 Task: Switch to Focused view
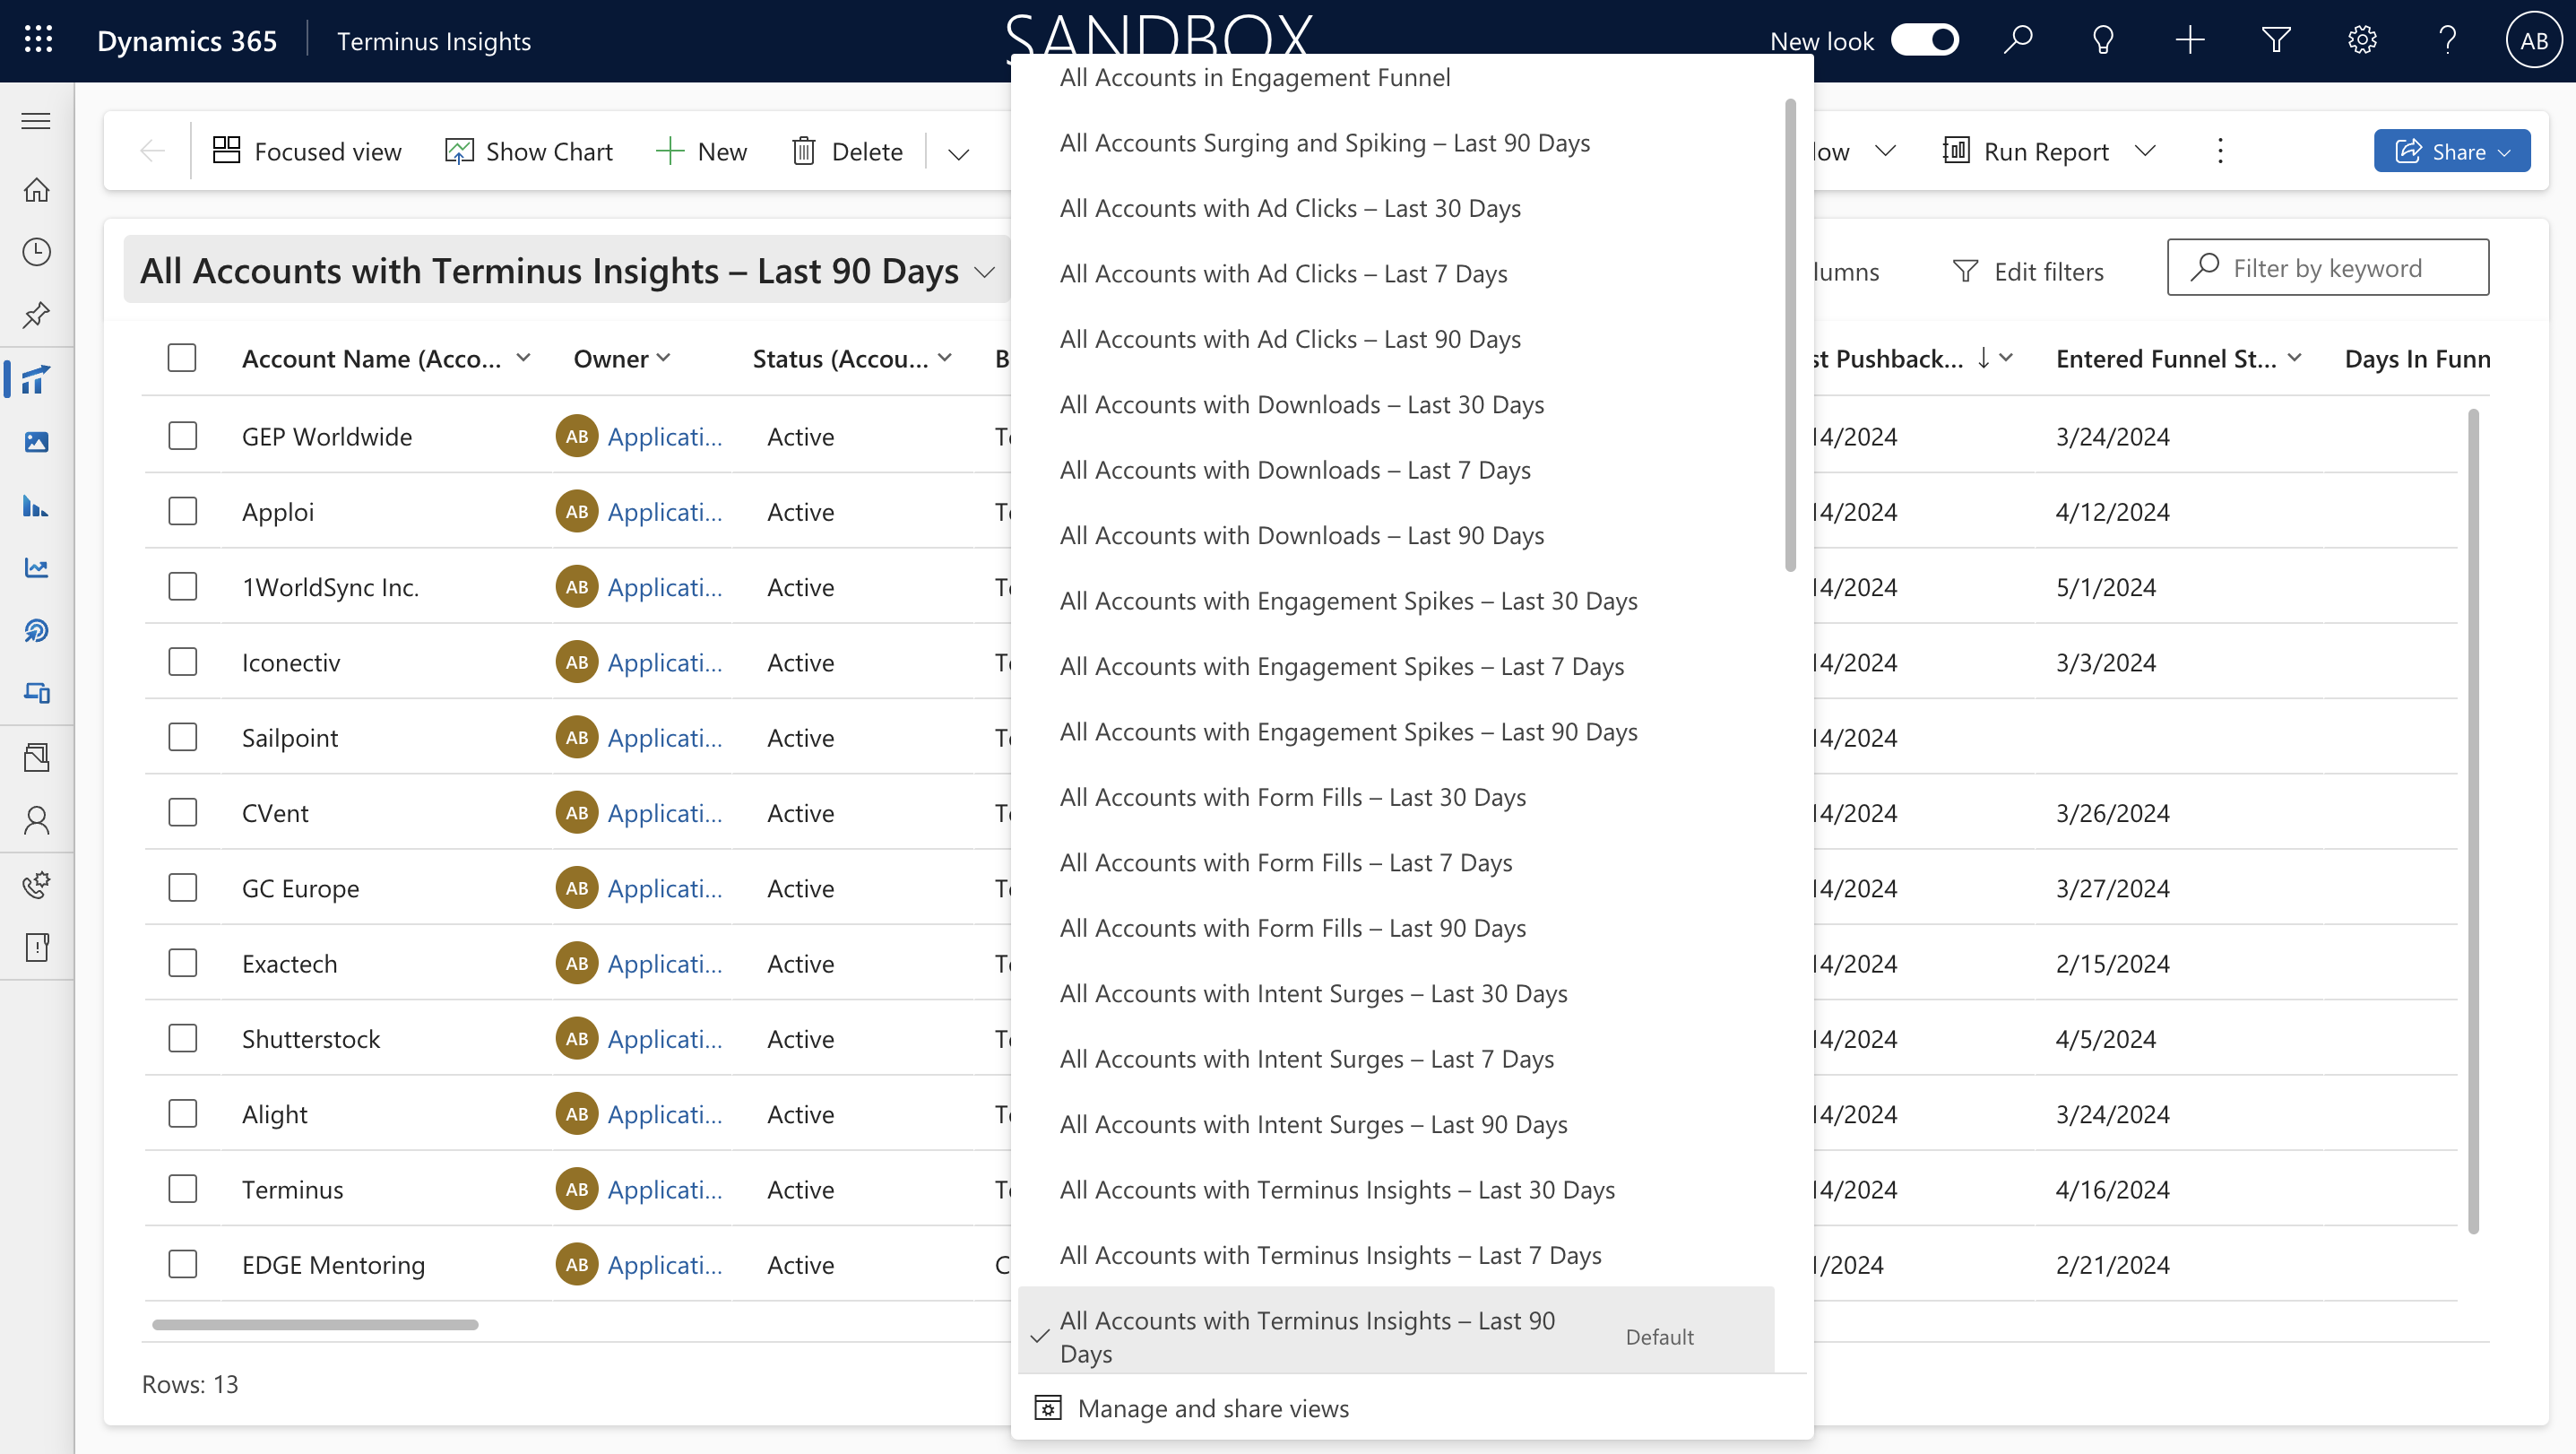tap(307, 151)
